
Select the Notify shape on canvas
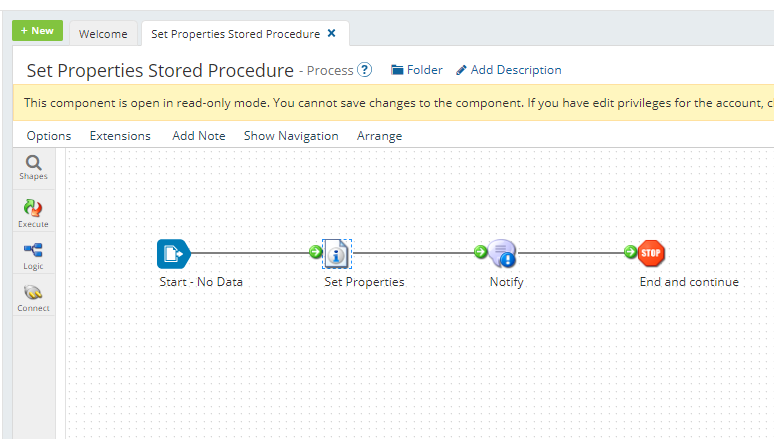coord(502,254)
